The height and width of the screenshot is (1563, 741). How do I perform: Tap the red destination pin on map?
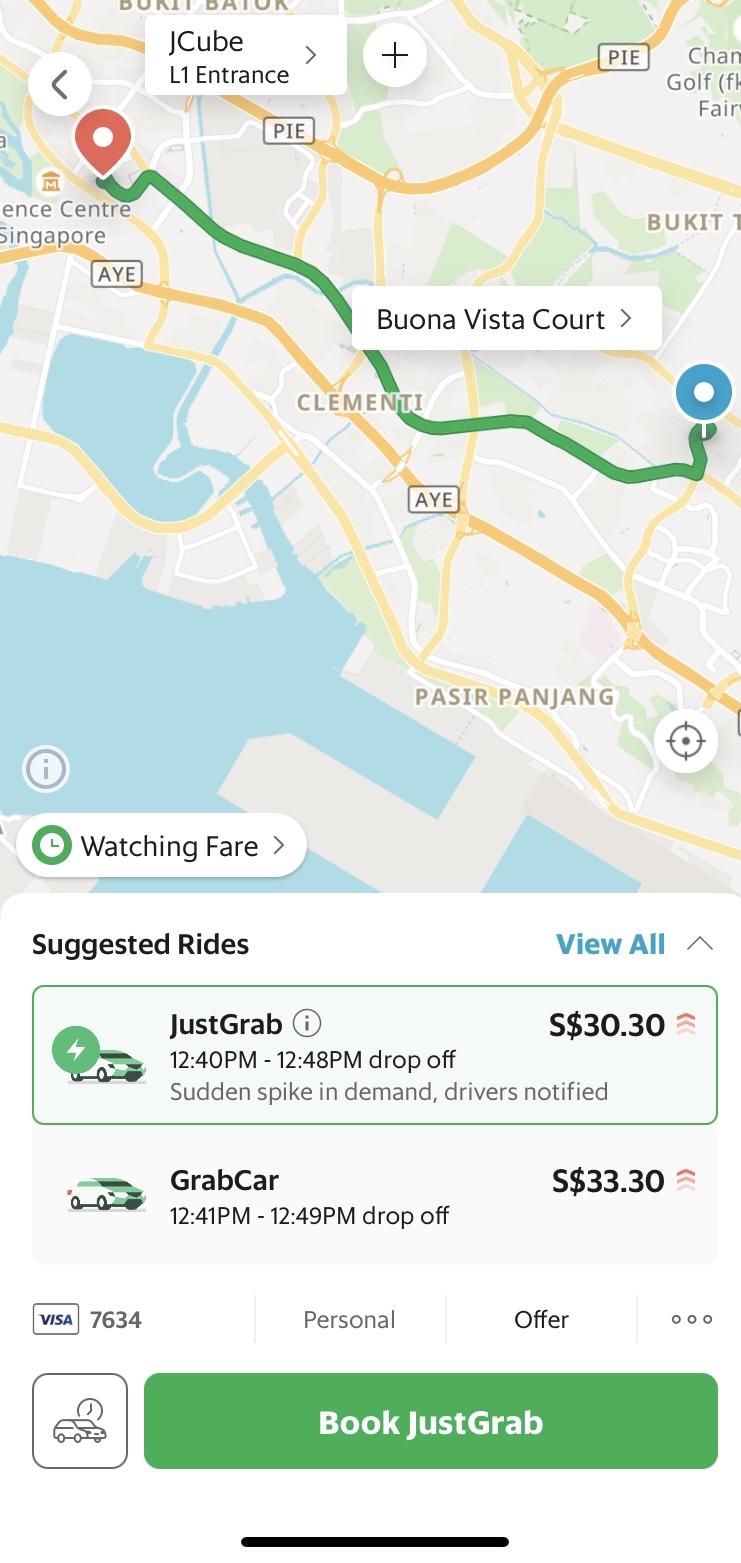(104, 142)
